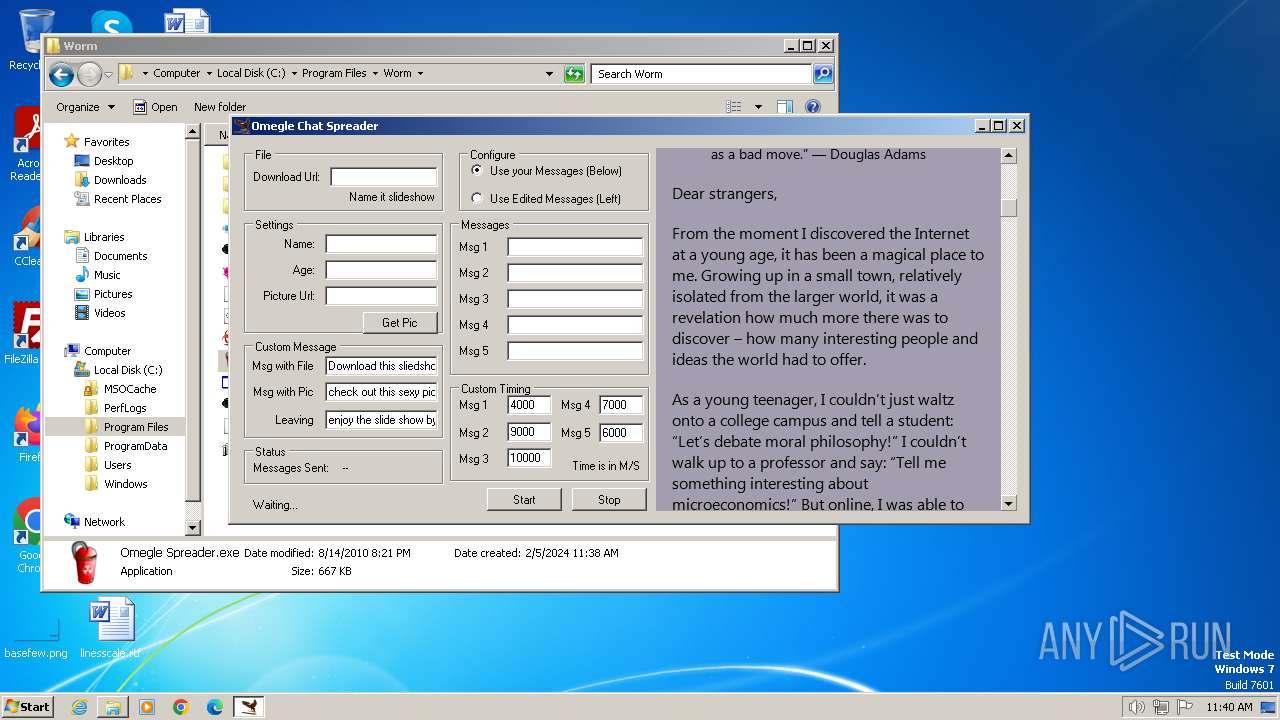The width and height of the screenshot is (1280, 720).
Task: Select Windows folder in the tree
Action: click(125, 484)
